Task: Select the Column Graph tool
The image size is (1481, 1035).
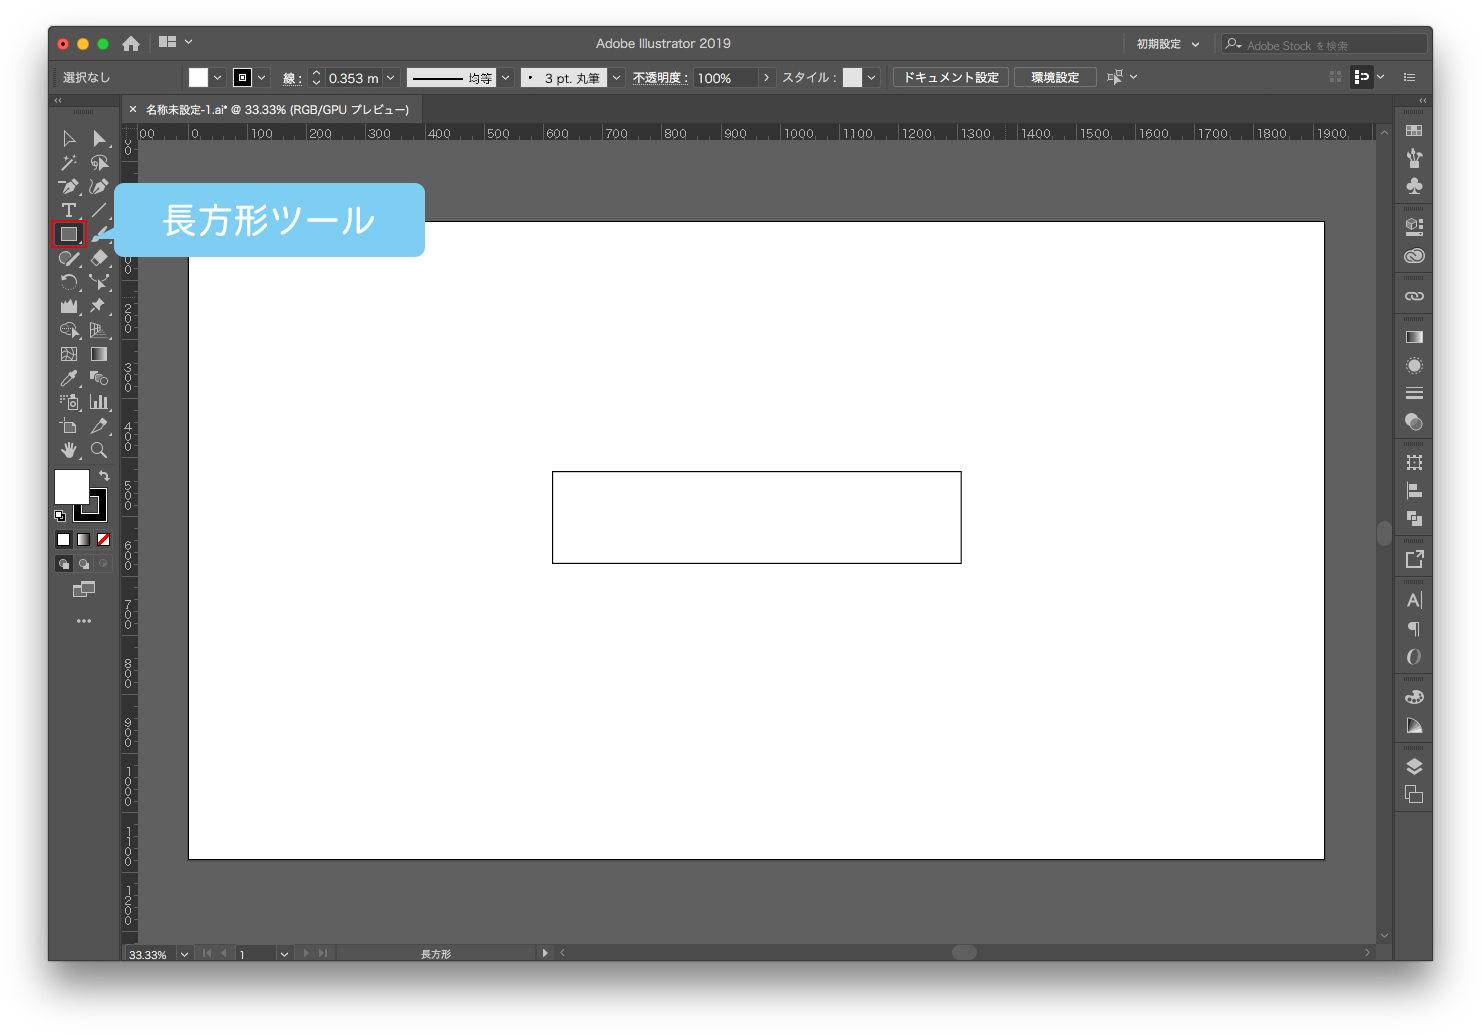Action: click(x=99, y=402)
